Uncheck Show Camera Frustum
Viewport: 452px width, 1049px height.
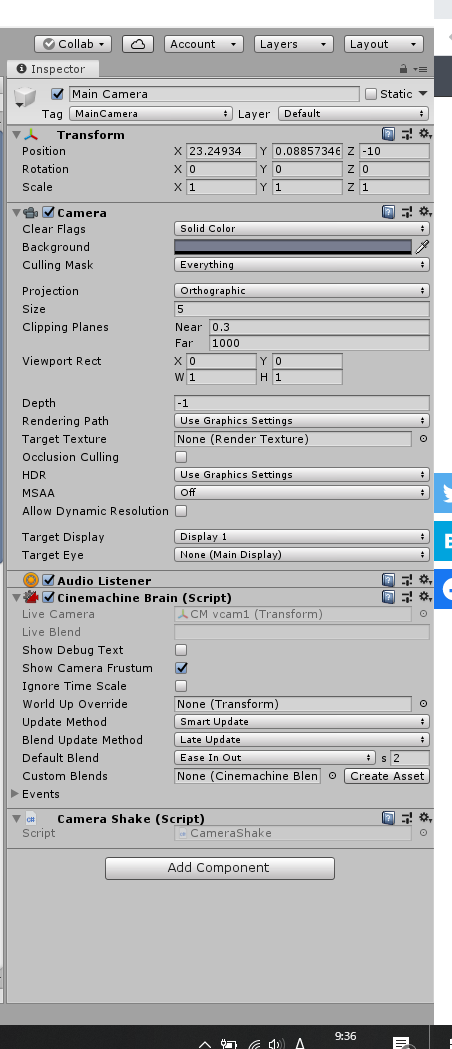(x=181, y=668)
